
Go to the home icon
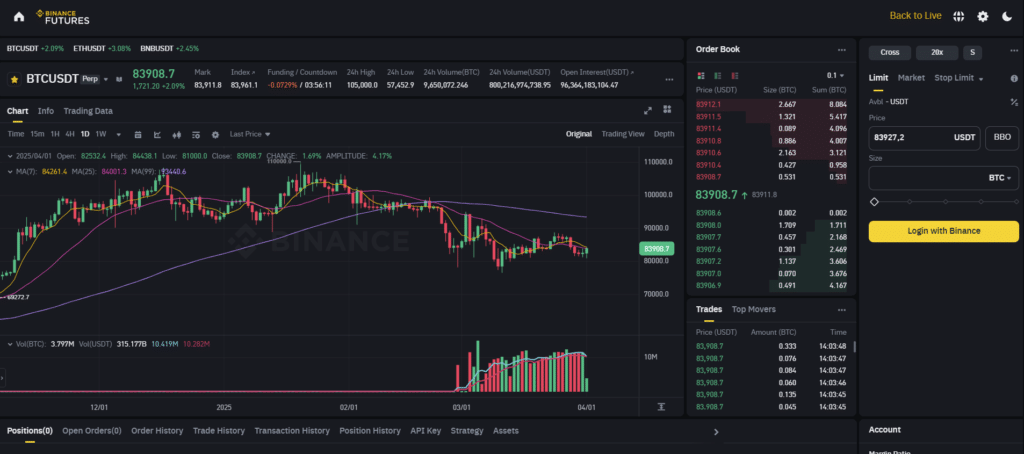point(19,16)
